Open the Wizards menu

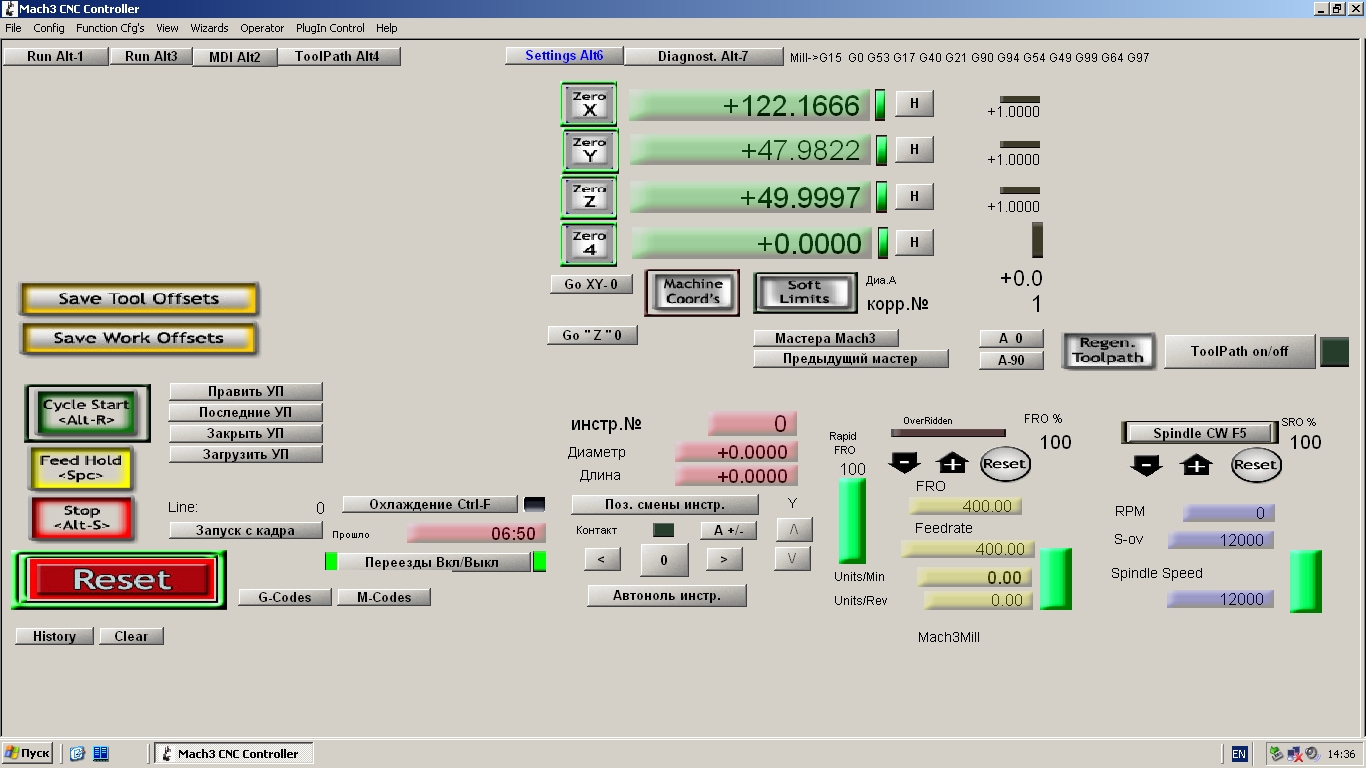209,28
